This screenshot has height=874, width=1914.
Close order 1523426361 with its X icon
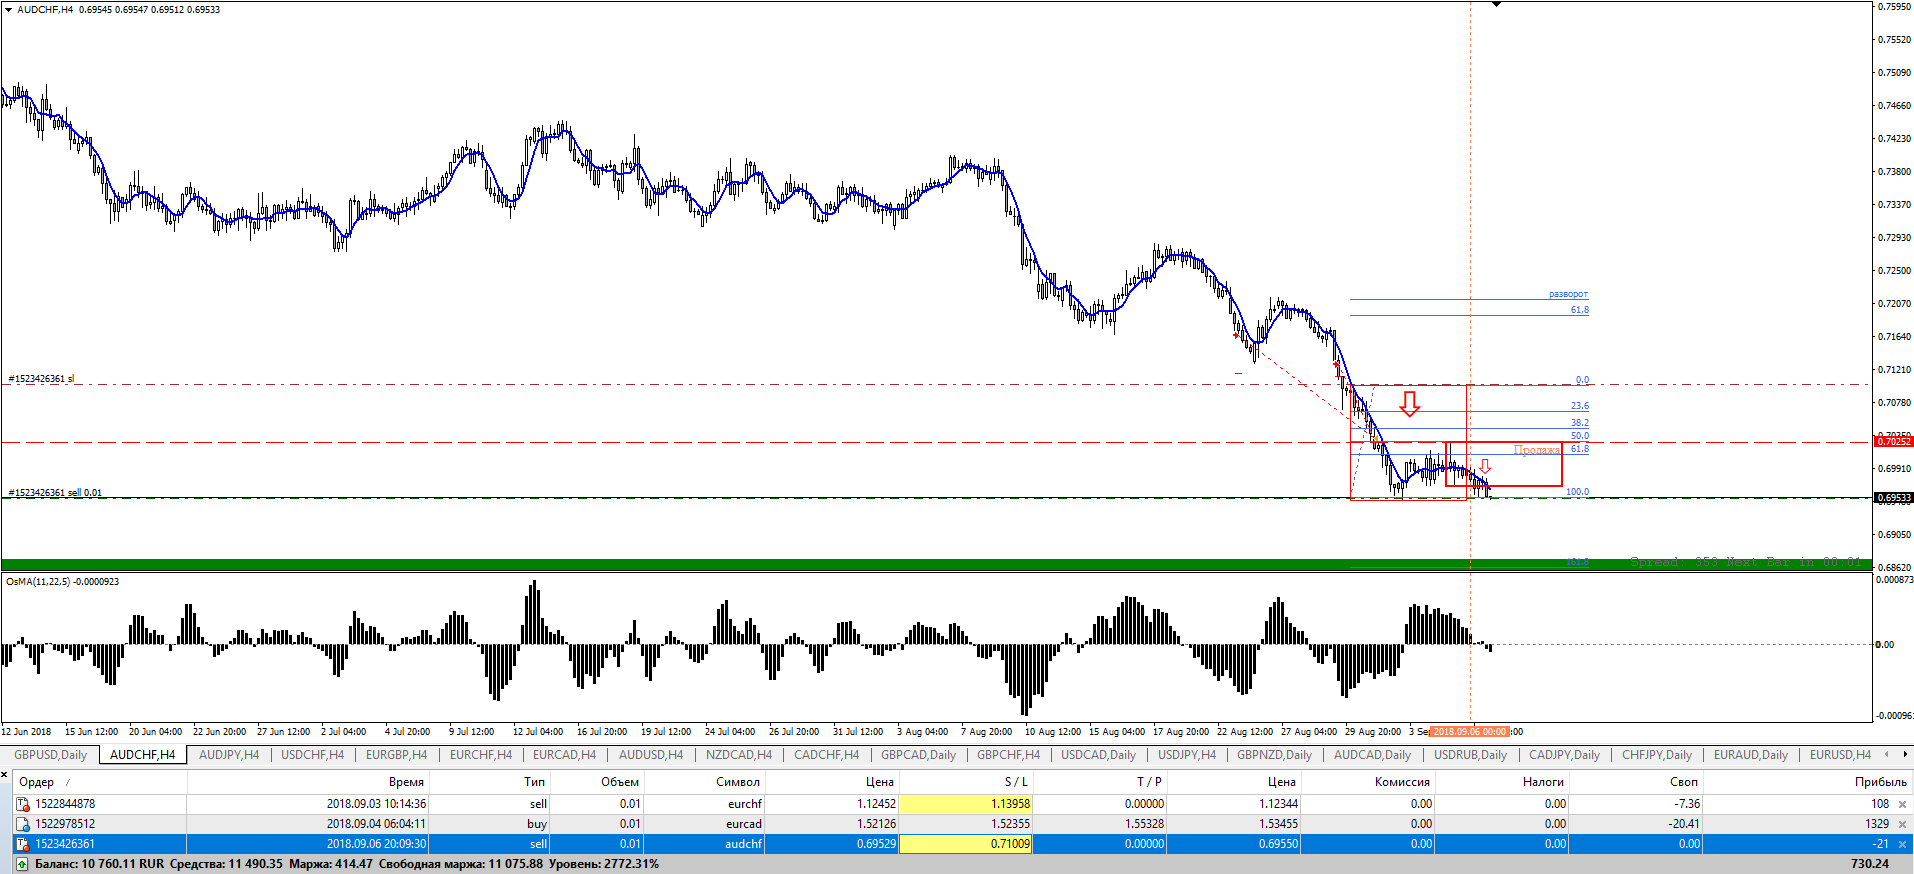(x=1902, y=844)
